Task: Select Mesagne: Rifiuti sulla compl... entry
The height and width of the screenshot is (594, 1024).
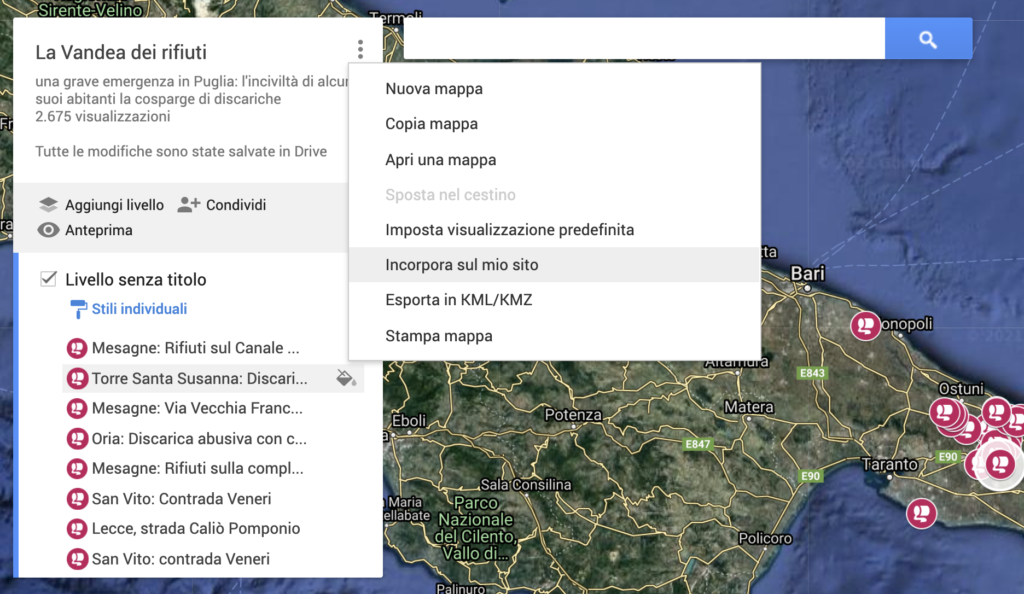Action: (x=197, y=469)
